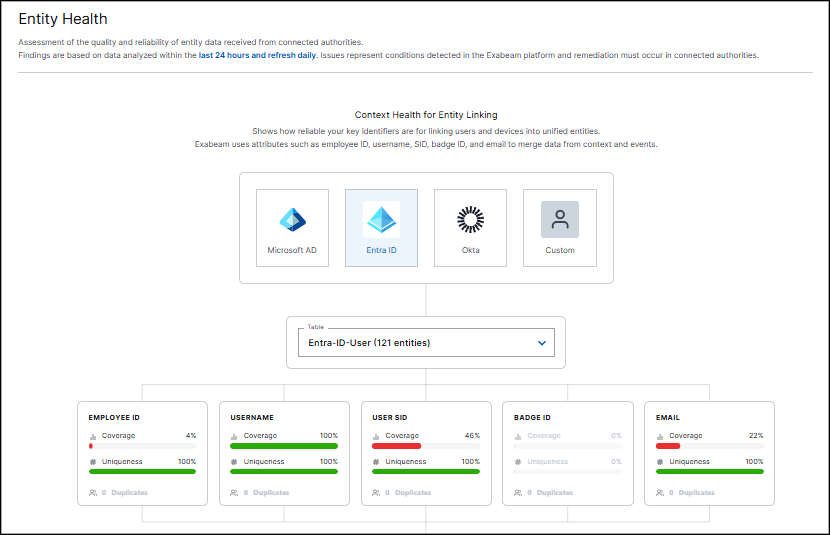Click the Badge ID Duplicates people icon
The image size is (830, 535).
tap(518, 493)
